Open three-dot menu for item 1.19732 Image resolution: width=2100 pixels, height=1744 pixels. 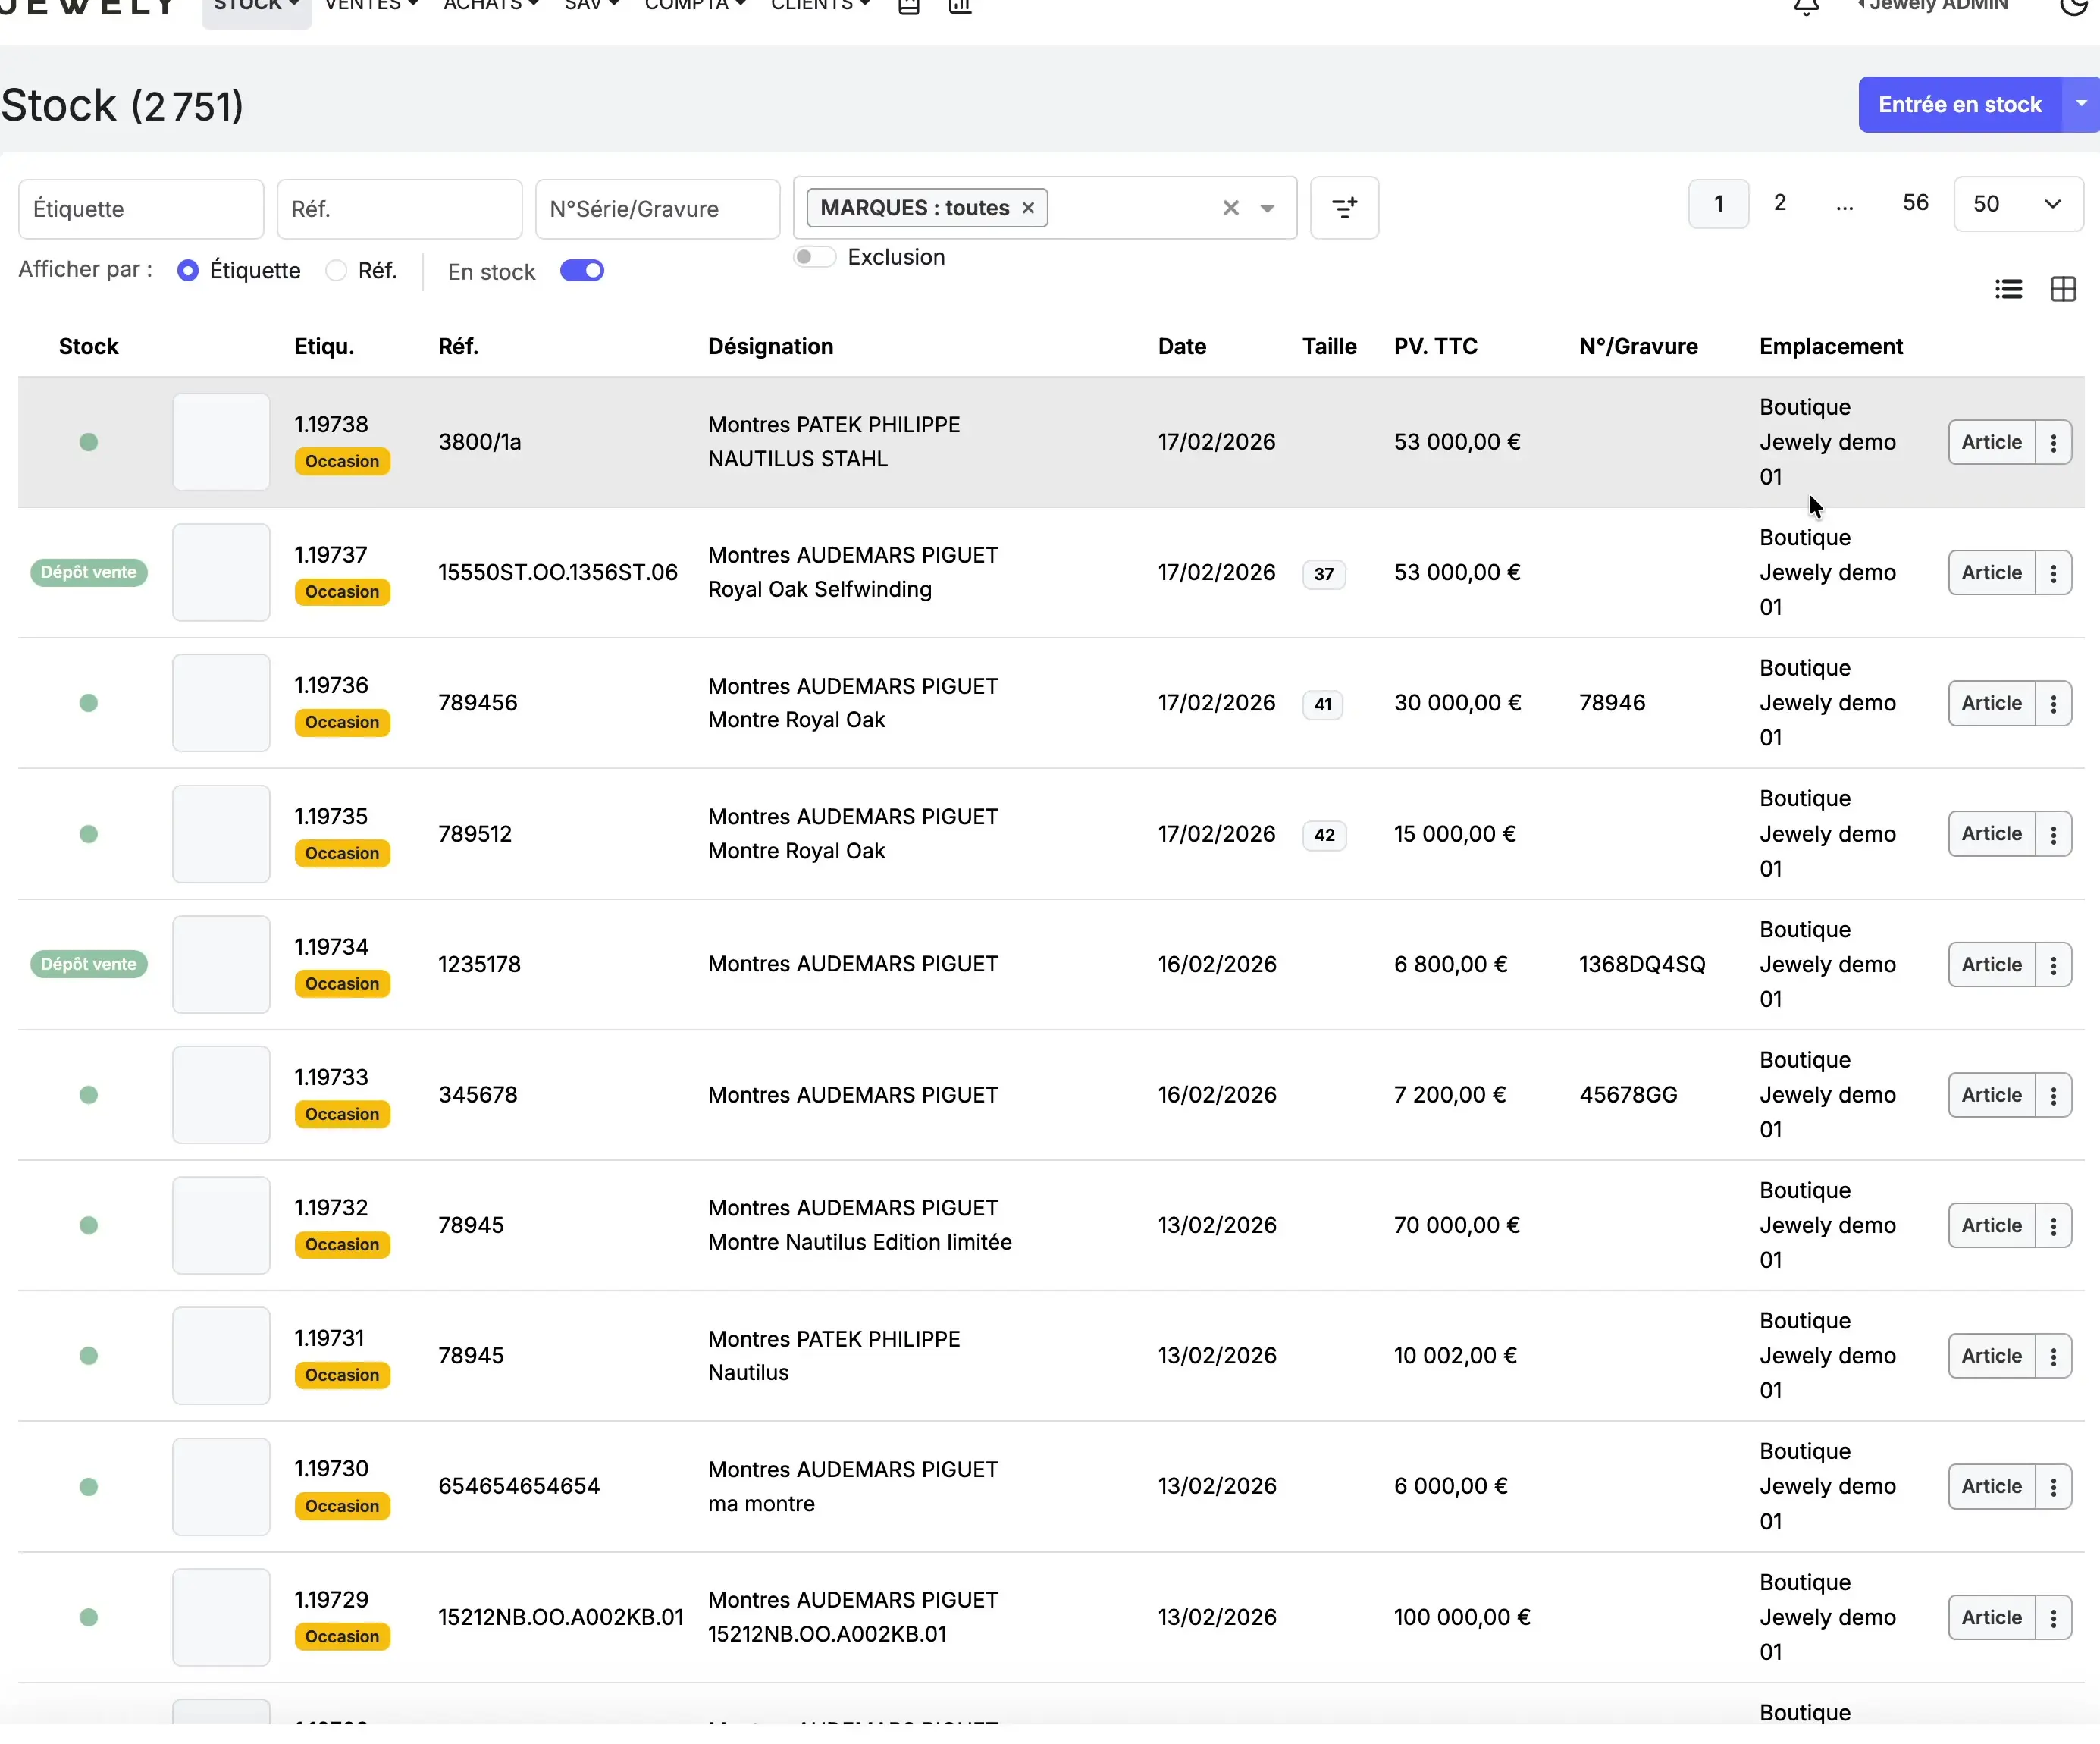tap(2053, 1226)
